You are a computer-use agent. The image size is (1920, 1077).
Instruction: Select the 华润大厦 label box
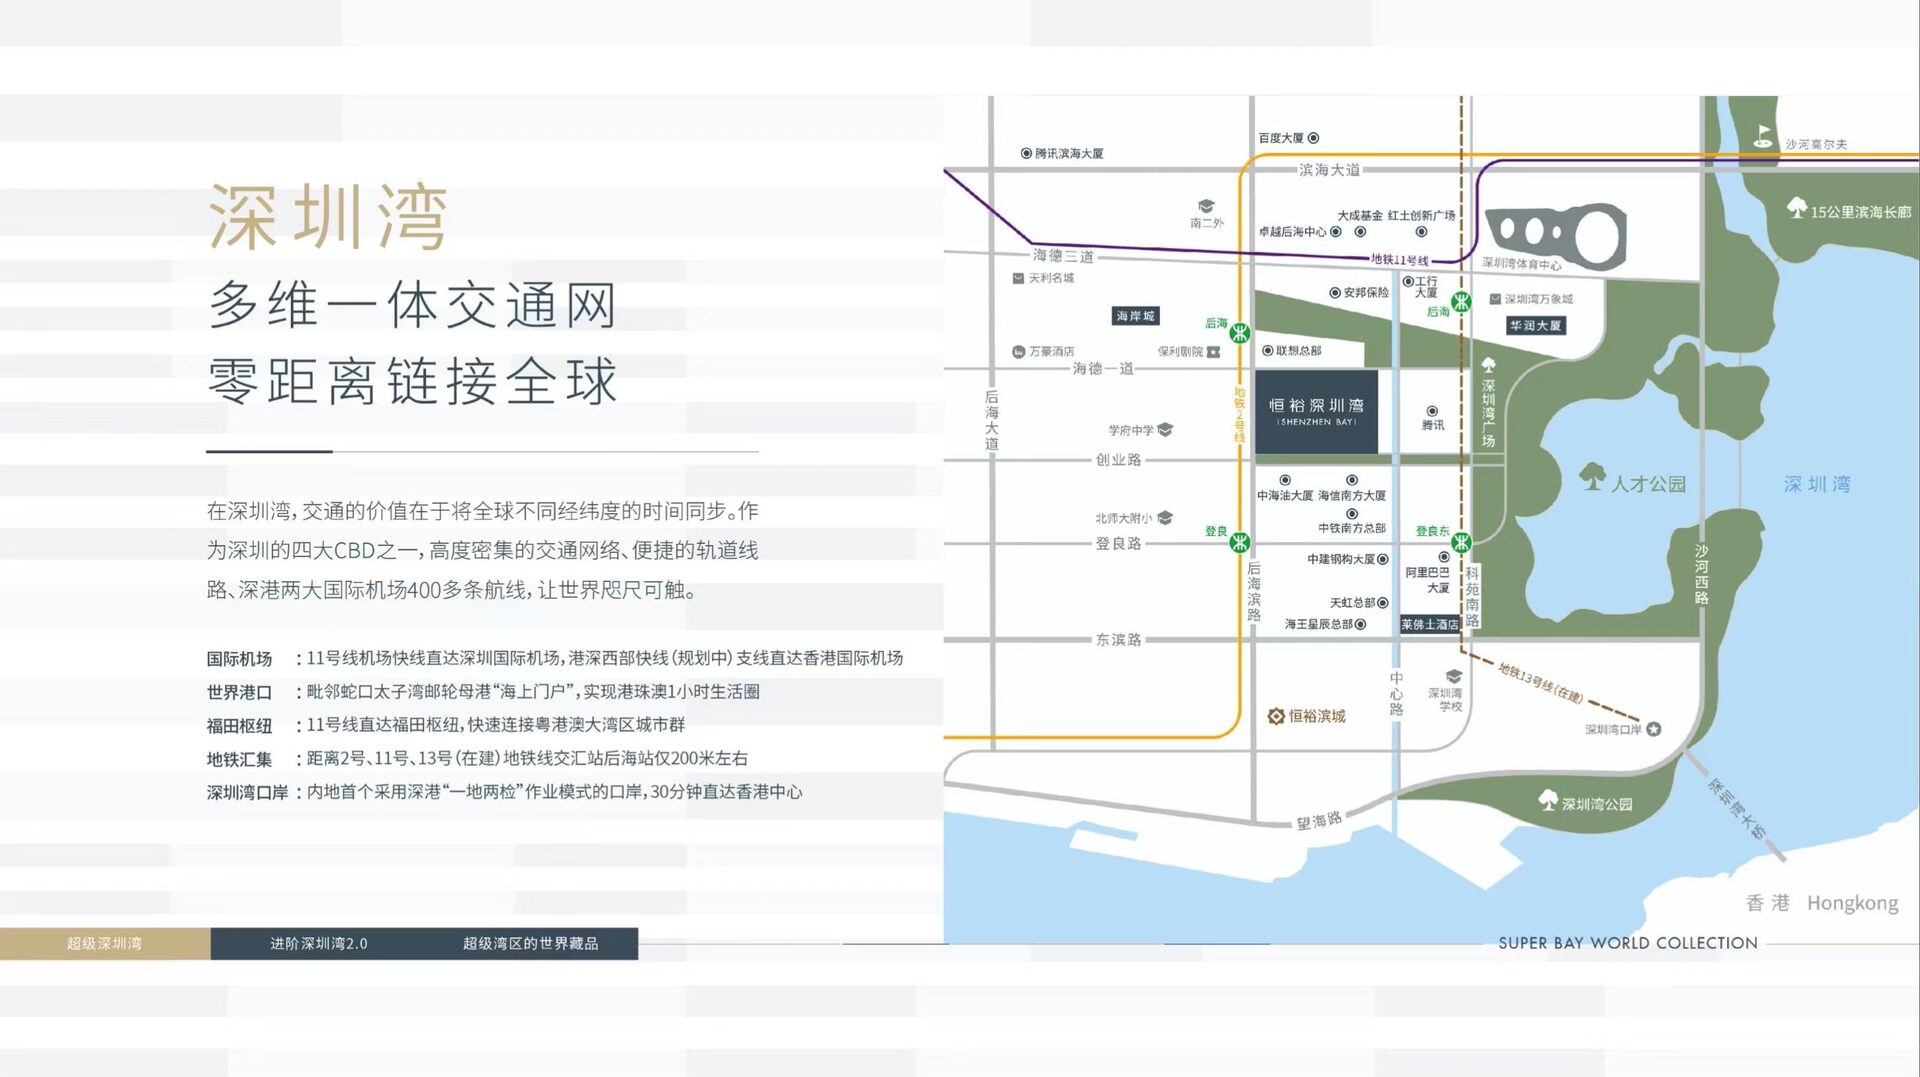[1535, 326]
